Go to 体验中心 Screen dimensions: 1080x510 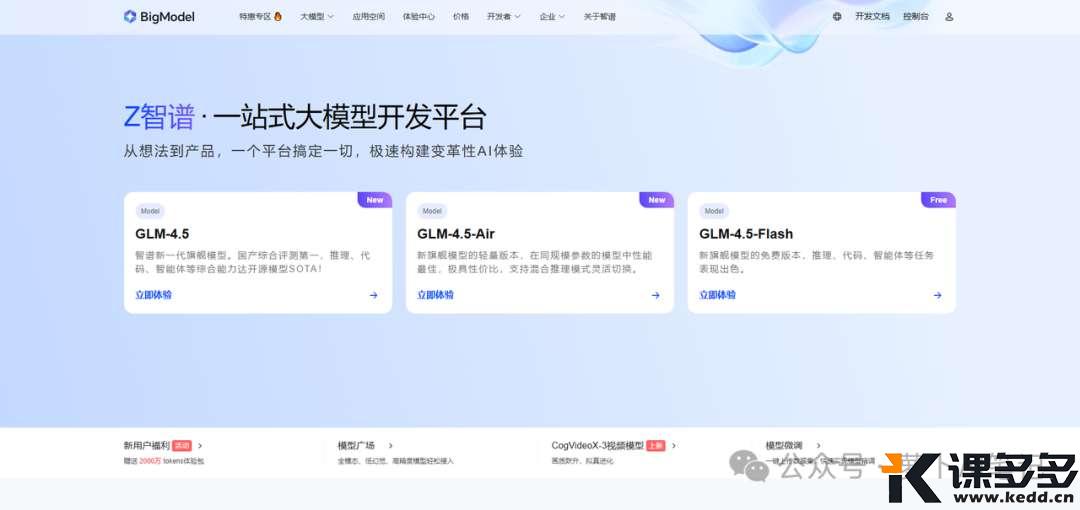[419, 17]
